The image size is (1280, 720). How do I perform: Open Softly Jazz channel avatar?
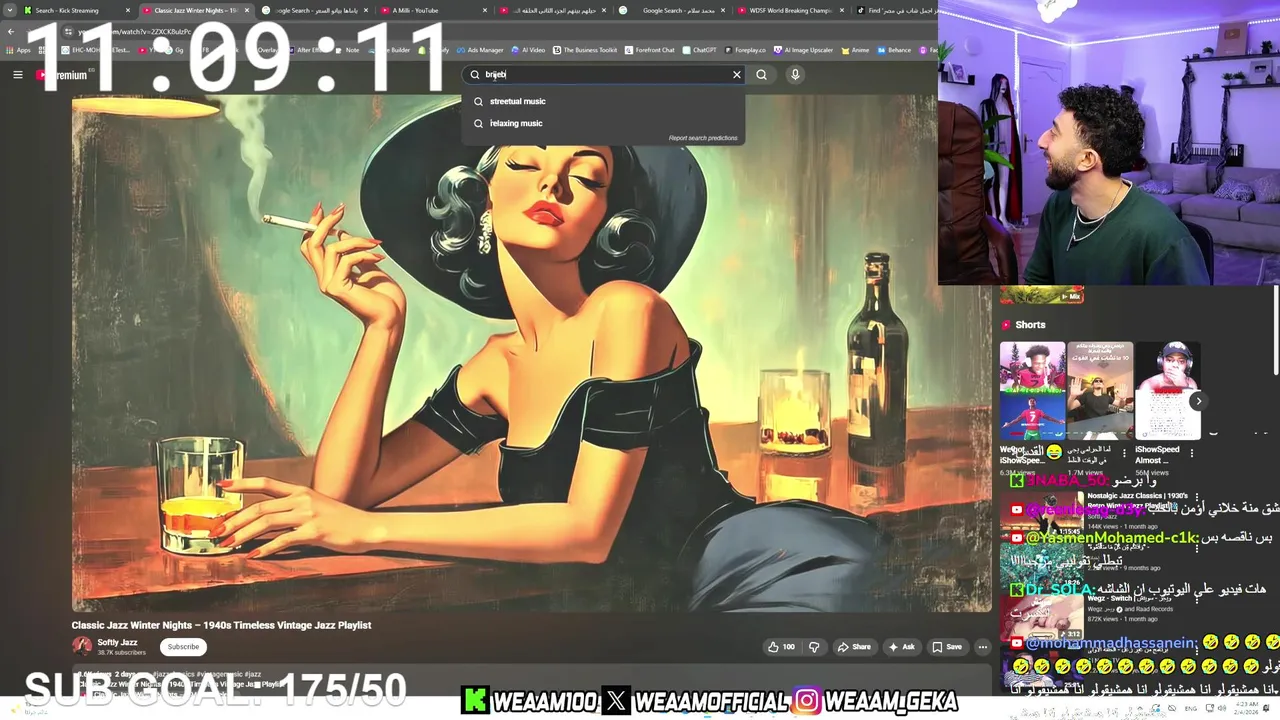coord(82,646)
